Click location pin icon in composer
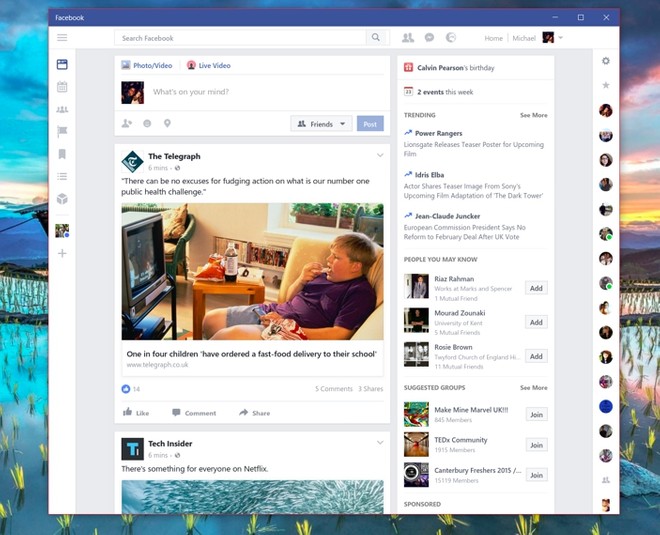Screen dimensions: 660x535 [x=167, y=123]
